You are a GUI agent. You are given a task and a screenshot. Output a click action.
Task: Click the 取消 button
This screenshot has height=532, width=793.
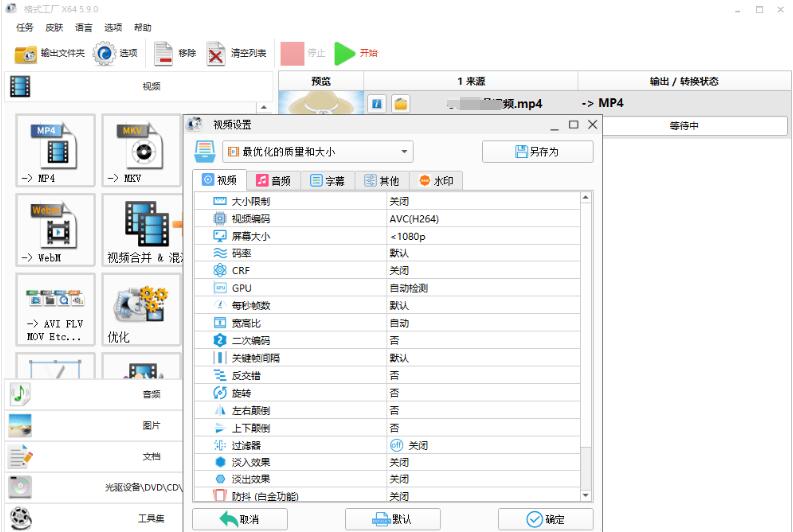[x=240, y=519]
